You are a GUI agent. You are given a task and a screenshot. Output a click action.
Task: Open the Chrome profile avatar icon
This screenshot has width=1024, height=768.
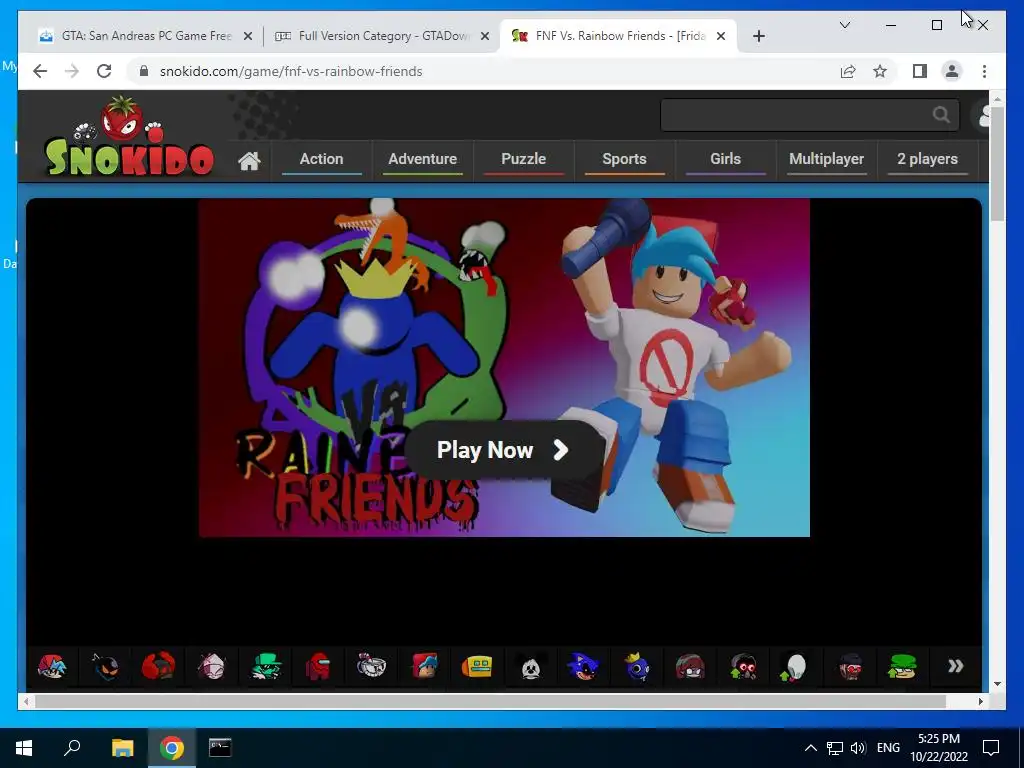[x=952, y=71]
